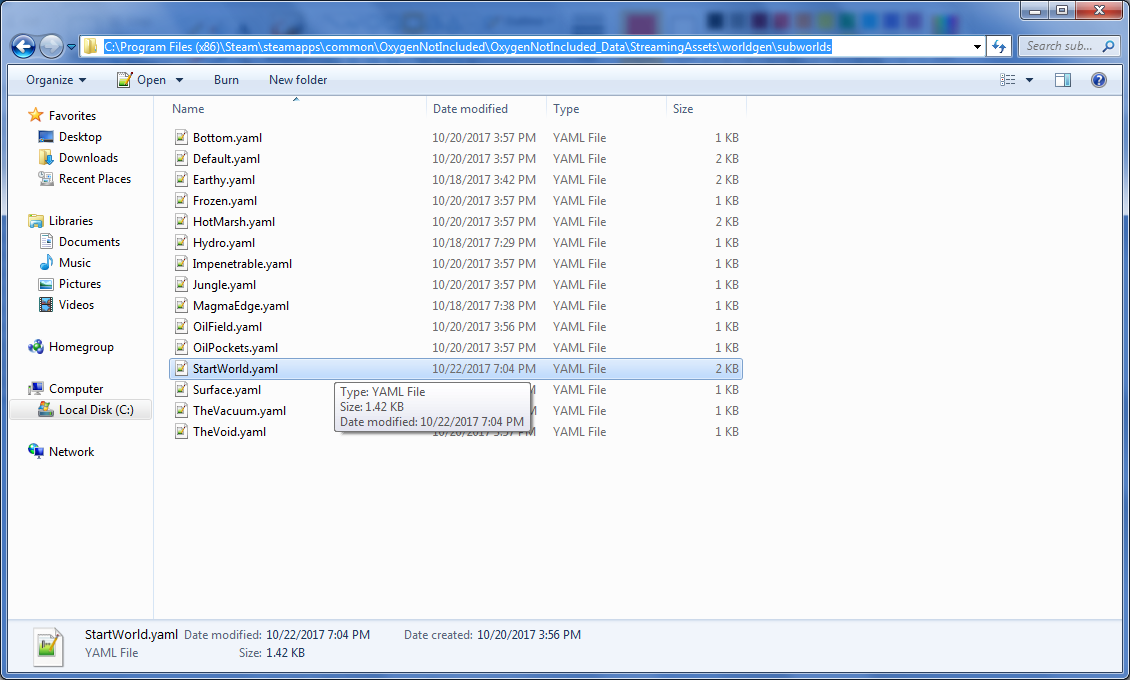This screenshot has height=680, width=1130.
Task: Click the date 10/18/2017 3:42 PM cell
Action: (x=484, y=179)
